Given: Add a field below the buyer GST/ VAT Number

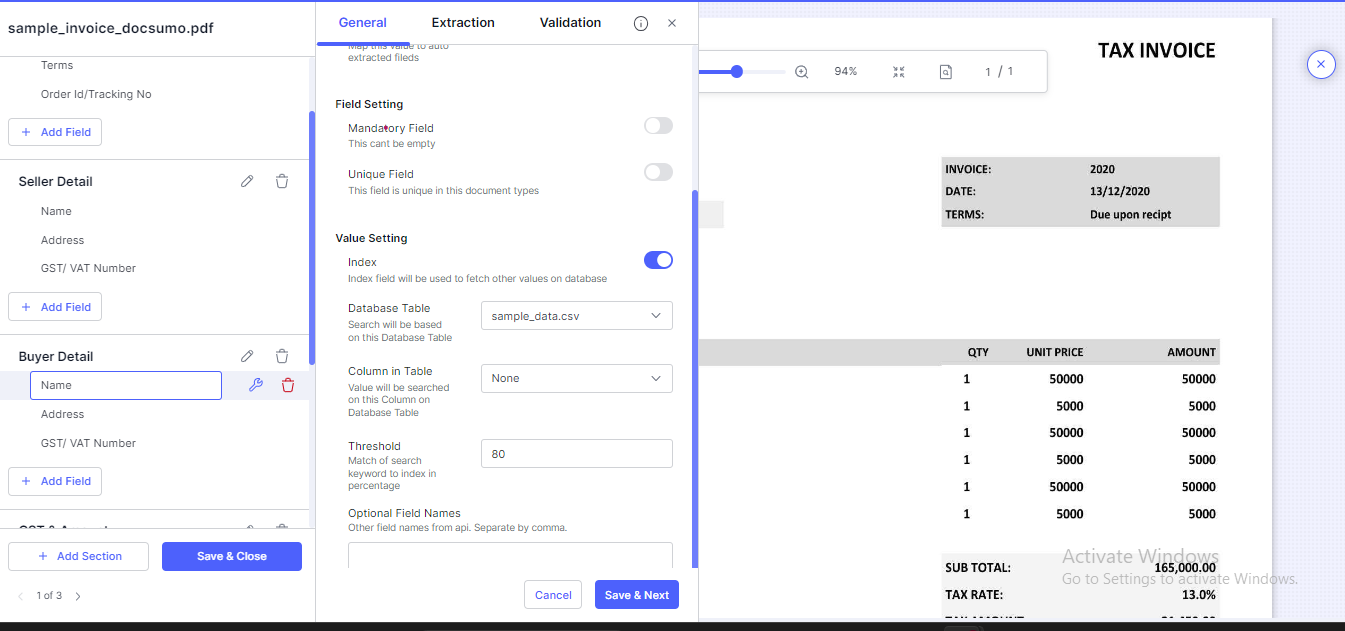Looking at the screenshot, I should (x=55, y=481).
